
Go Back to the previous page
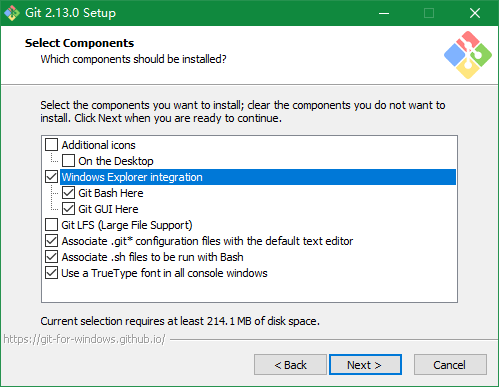[290, 365]
